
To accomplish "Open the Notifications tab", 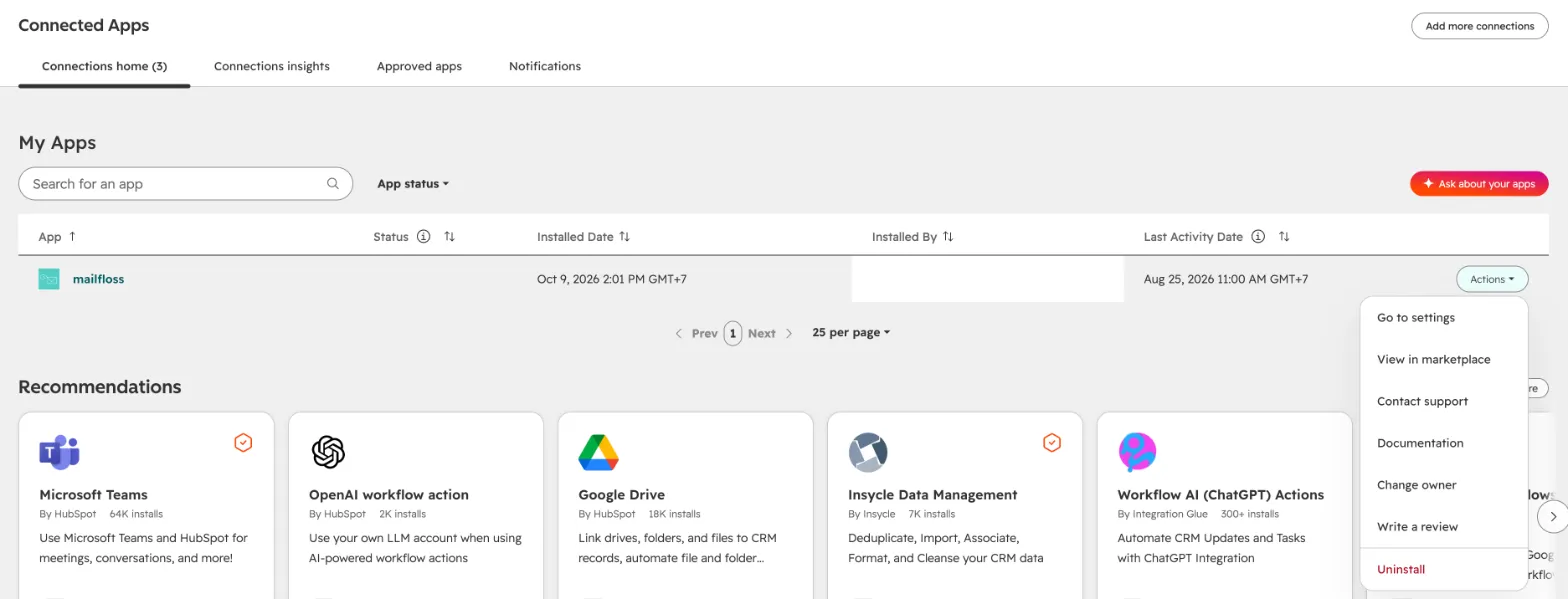I will pyautogui.click(x=545, y=66).
